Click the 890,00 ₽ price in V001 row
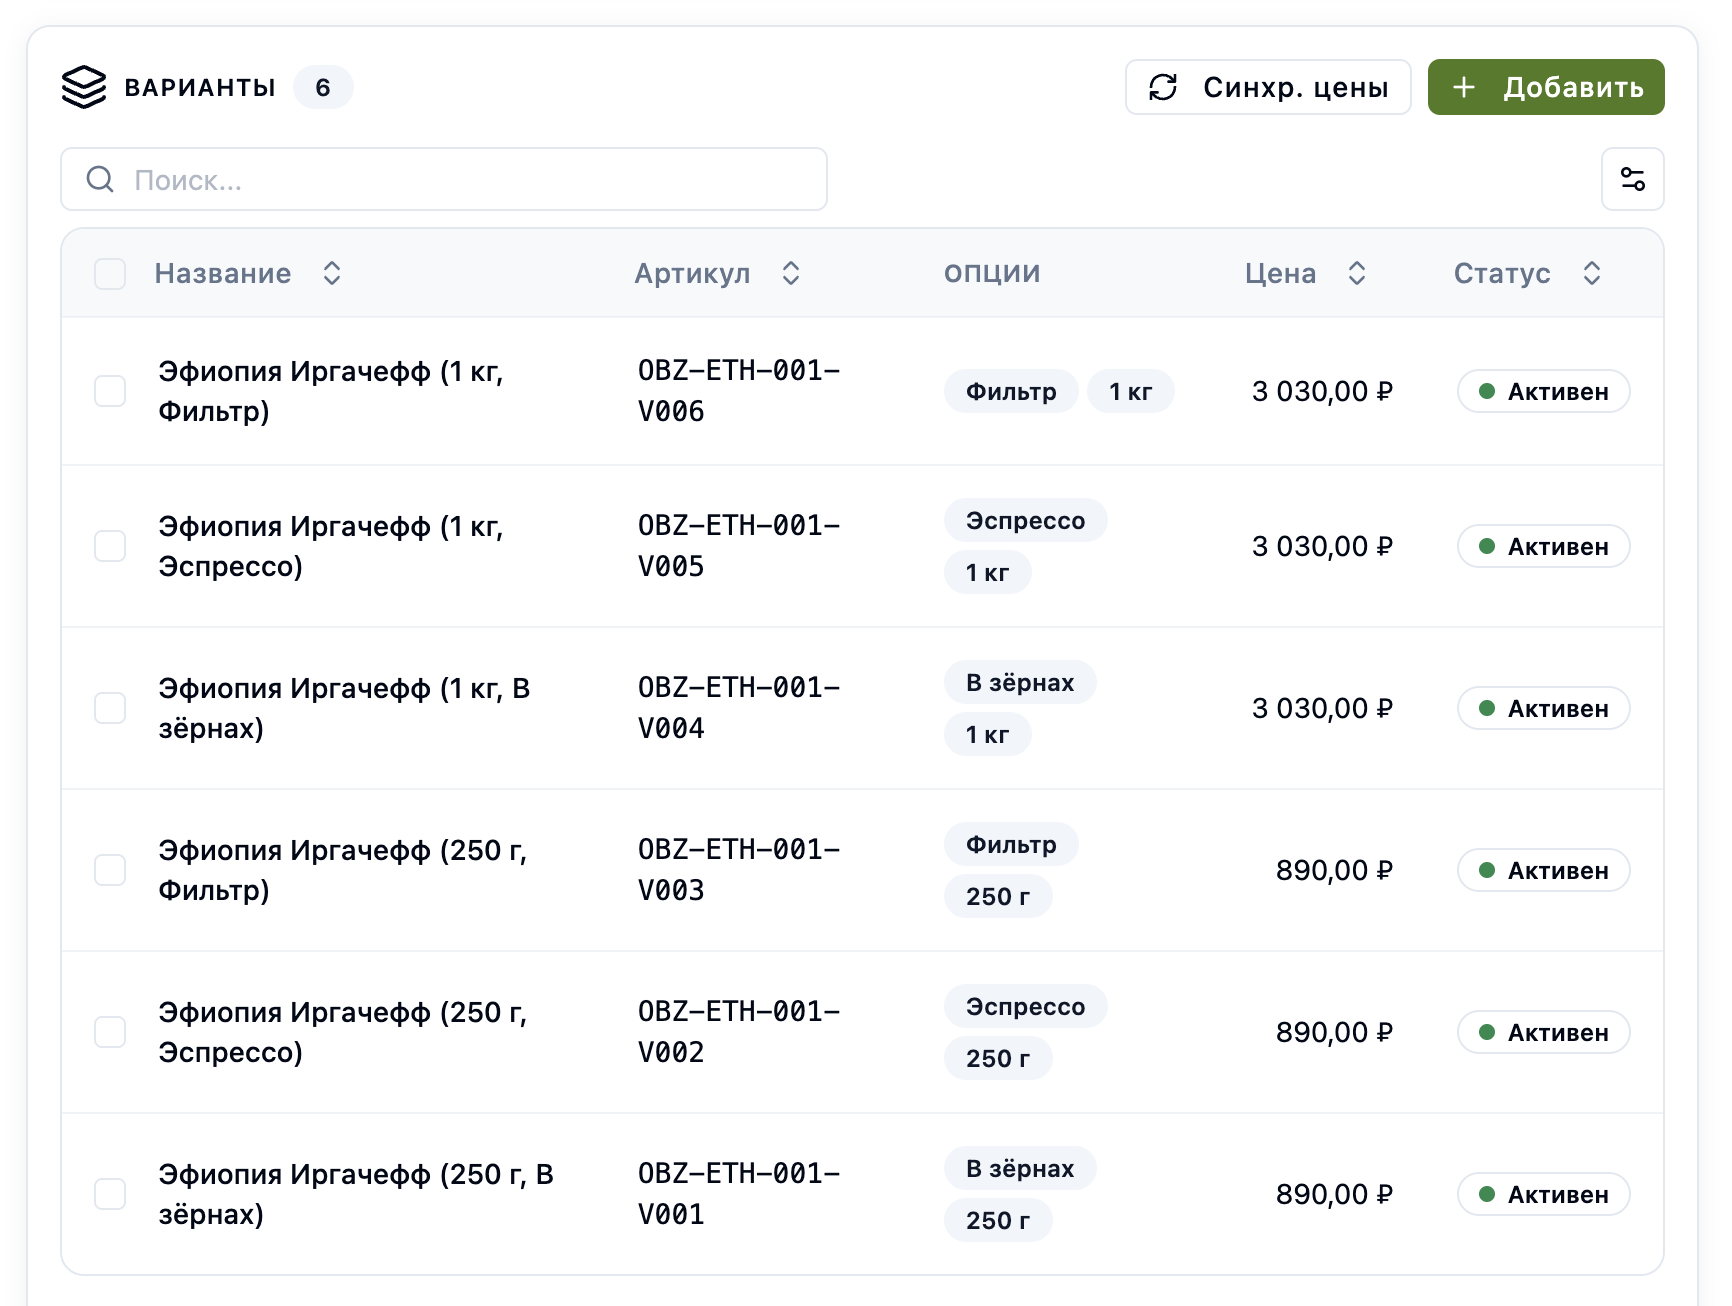 [x=1334, y=1194]
